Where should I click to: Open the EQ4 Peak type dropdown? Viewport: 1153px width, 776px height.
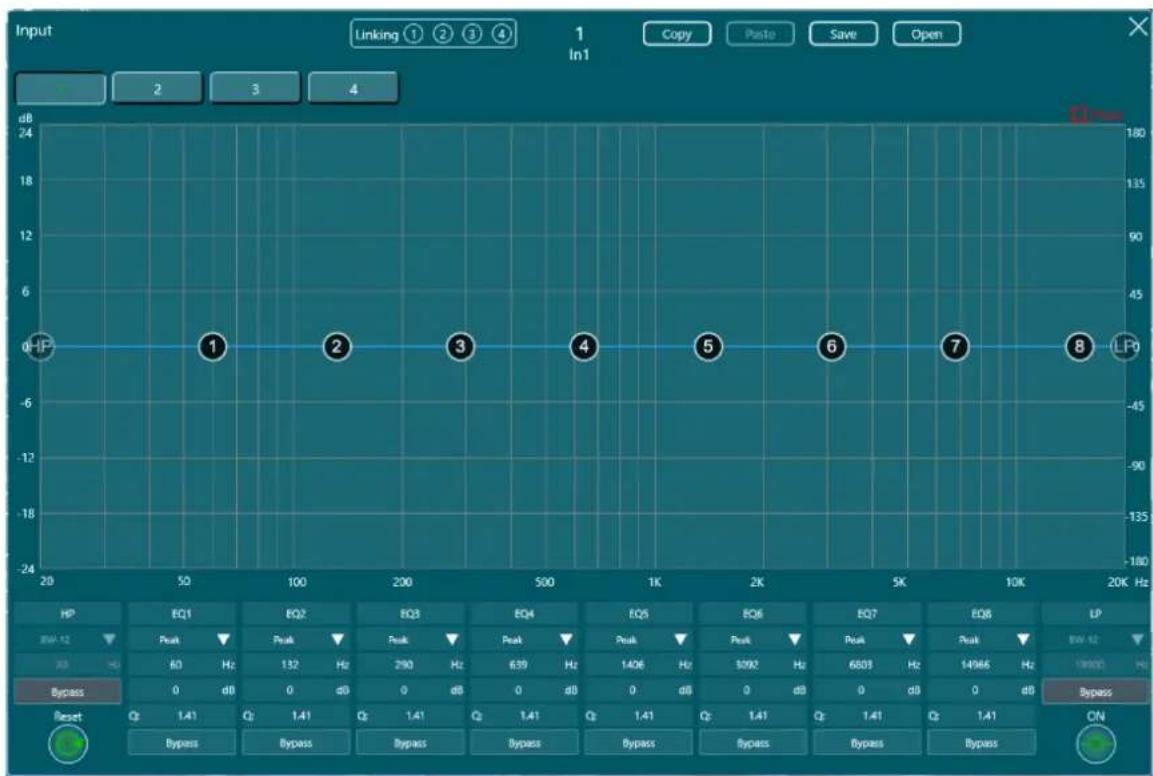[524, 640]
